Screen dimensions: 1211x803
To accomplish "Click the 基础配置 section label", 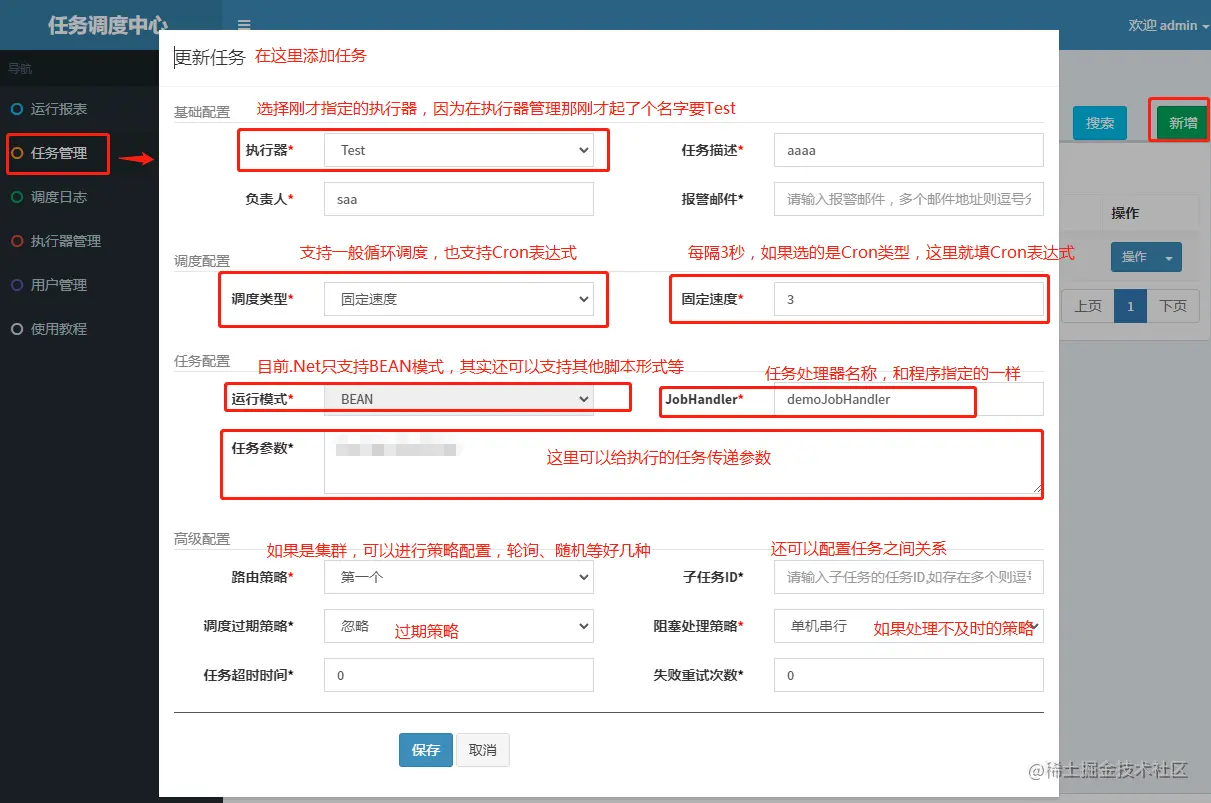I will [x=202, y=112].
